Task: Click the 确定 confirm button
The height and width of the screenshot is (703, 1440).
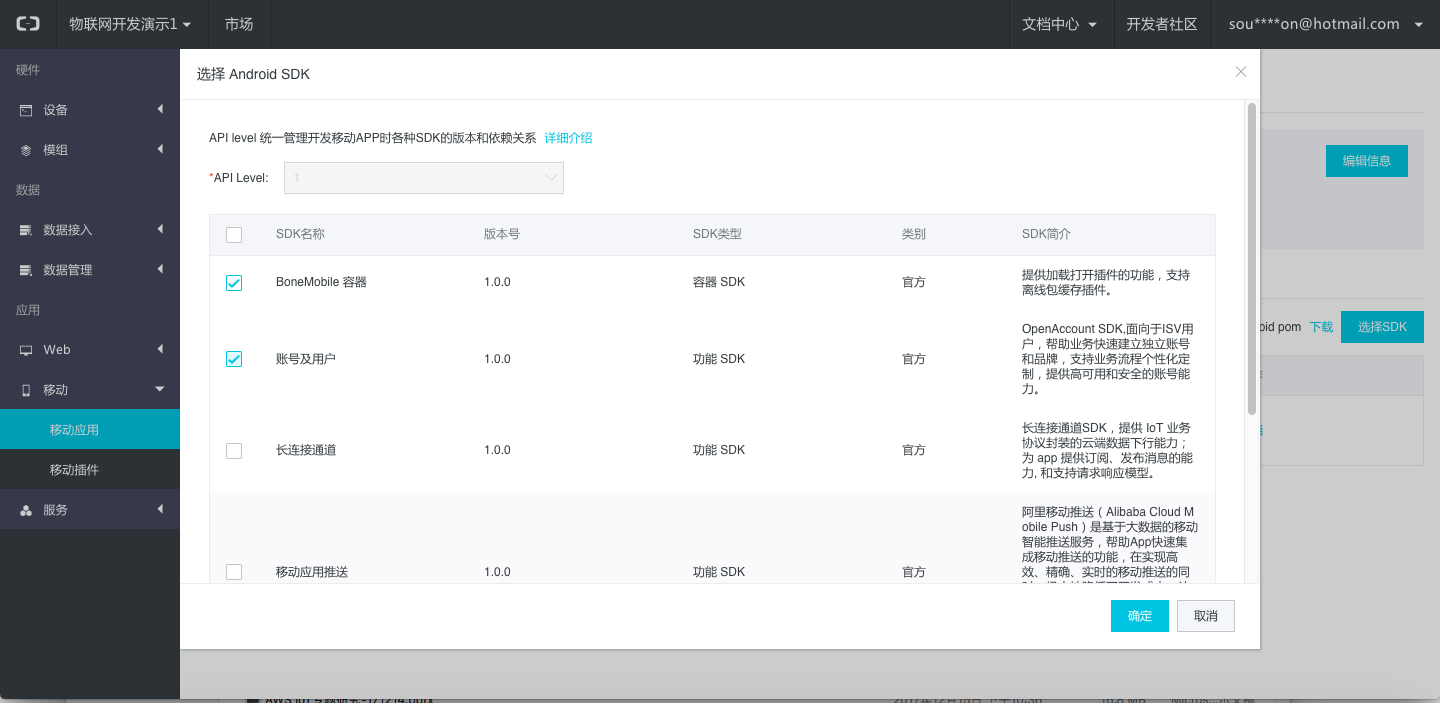Action: point(1139,616)
